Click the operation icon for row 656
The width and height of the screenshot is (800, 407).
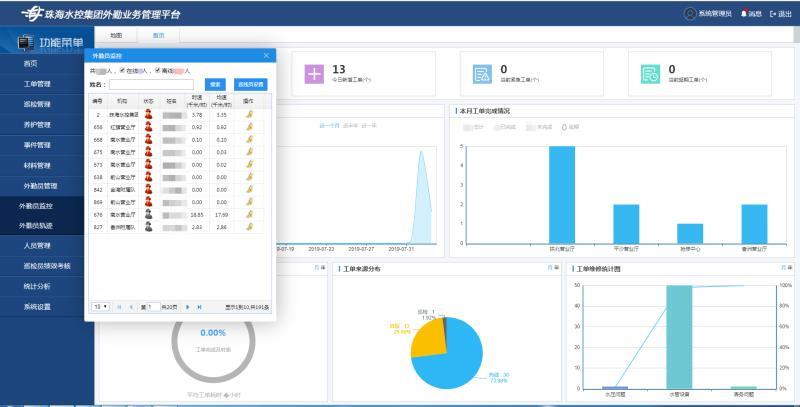249,128
